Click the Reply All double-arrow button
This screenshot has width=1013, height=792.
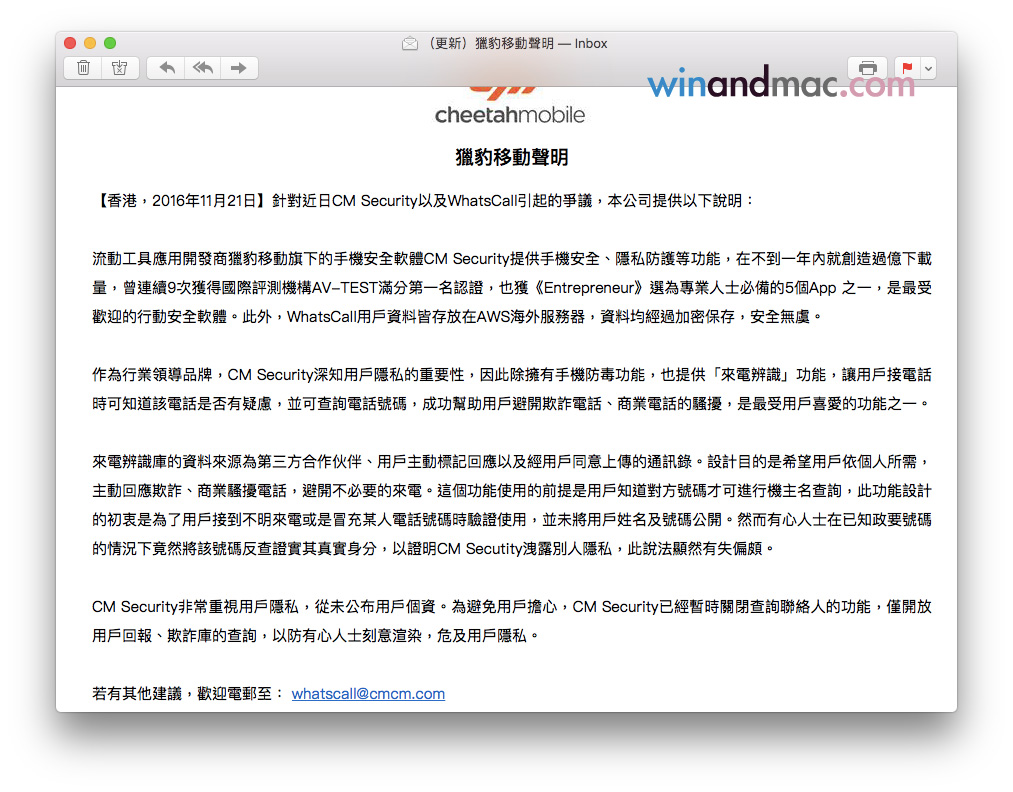click(202, 68)
